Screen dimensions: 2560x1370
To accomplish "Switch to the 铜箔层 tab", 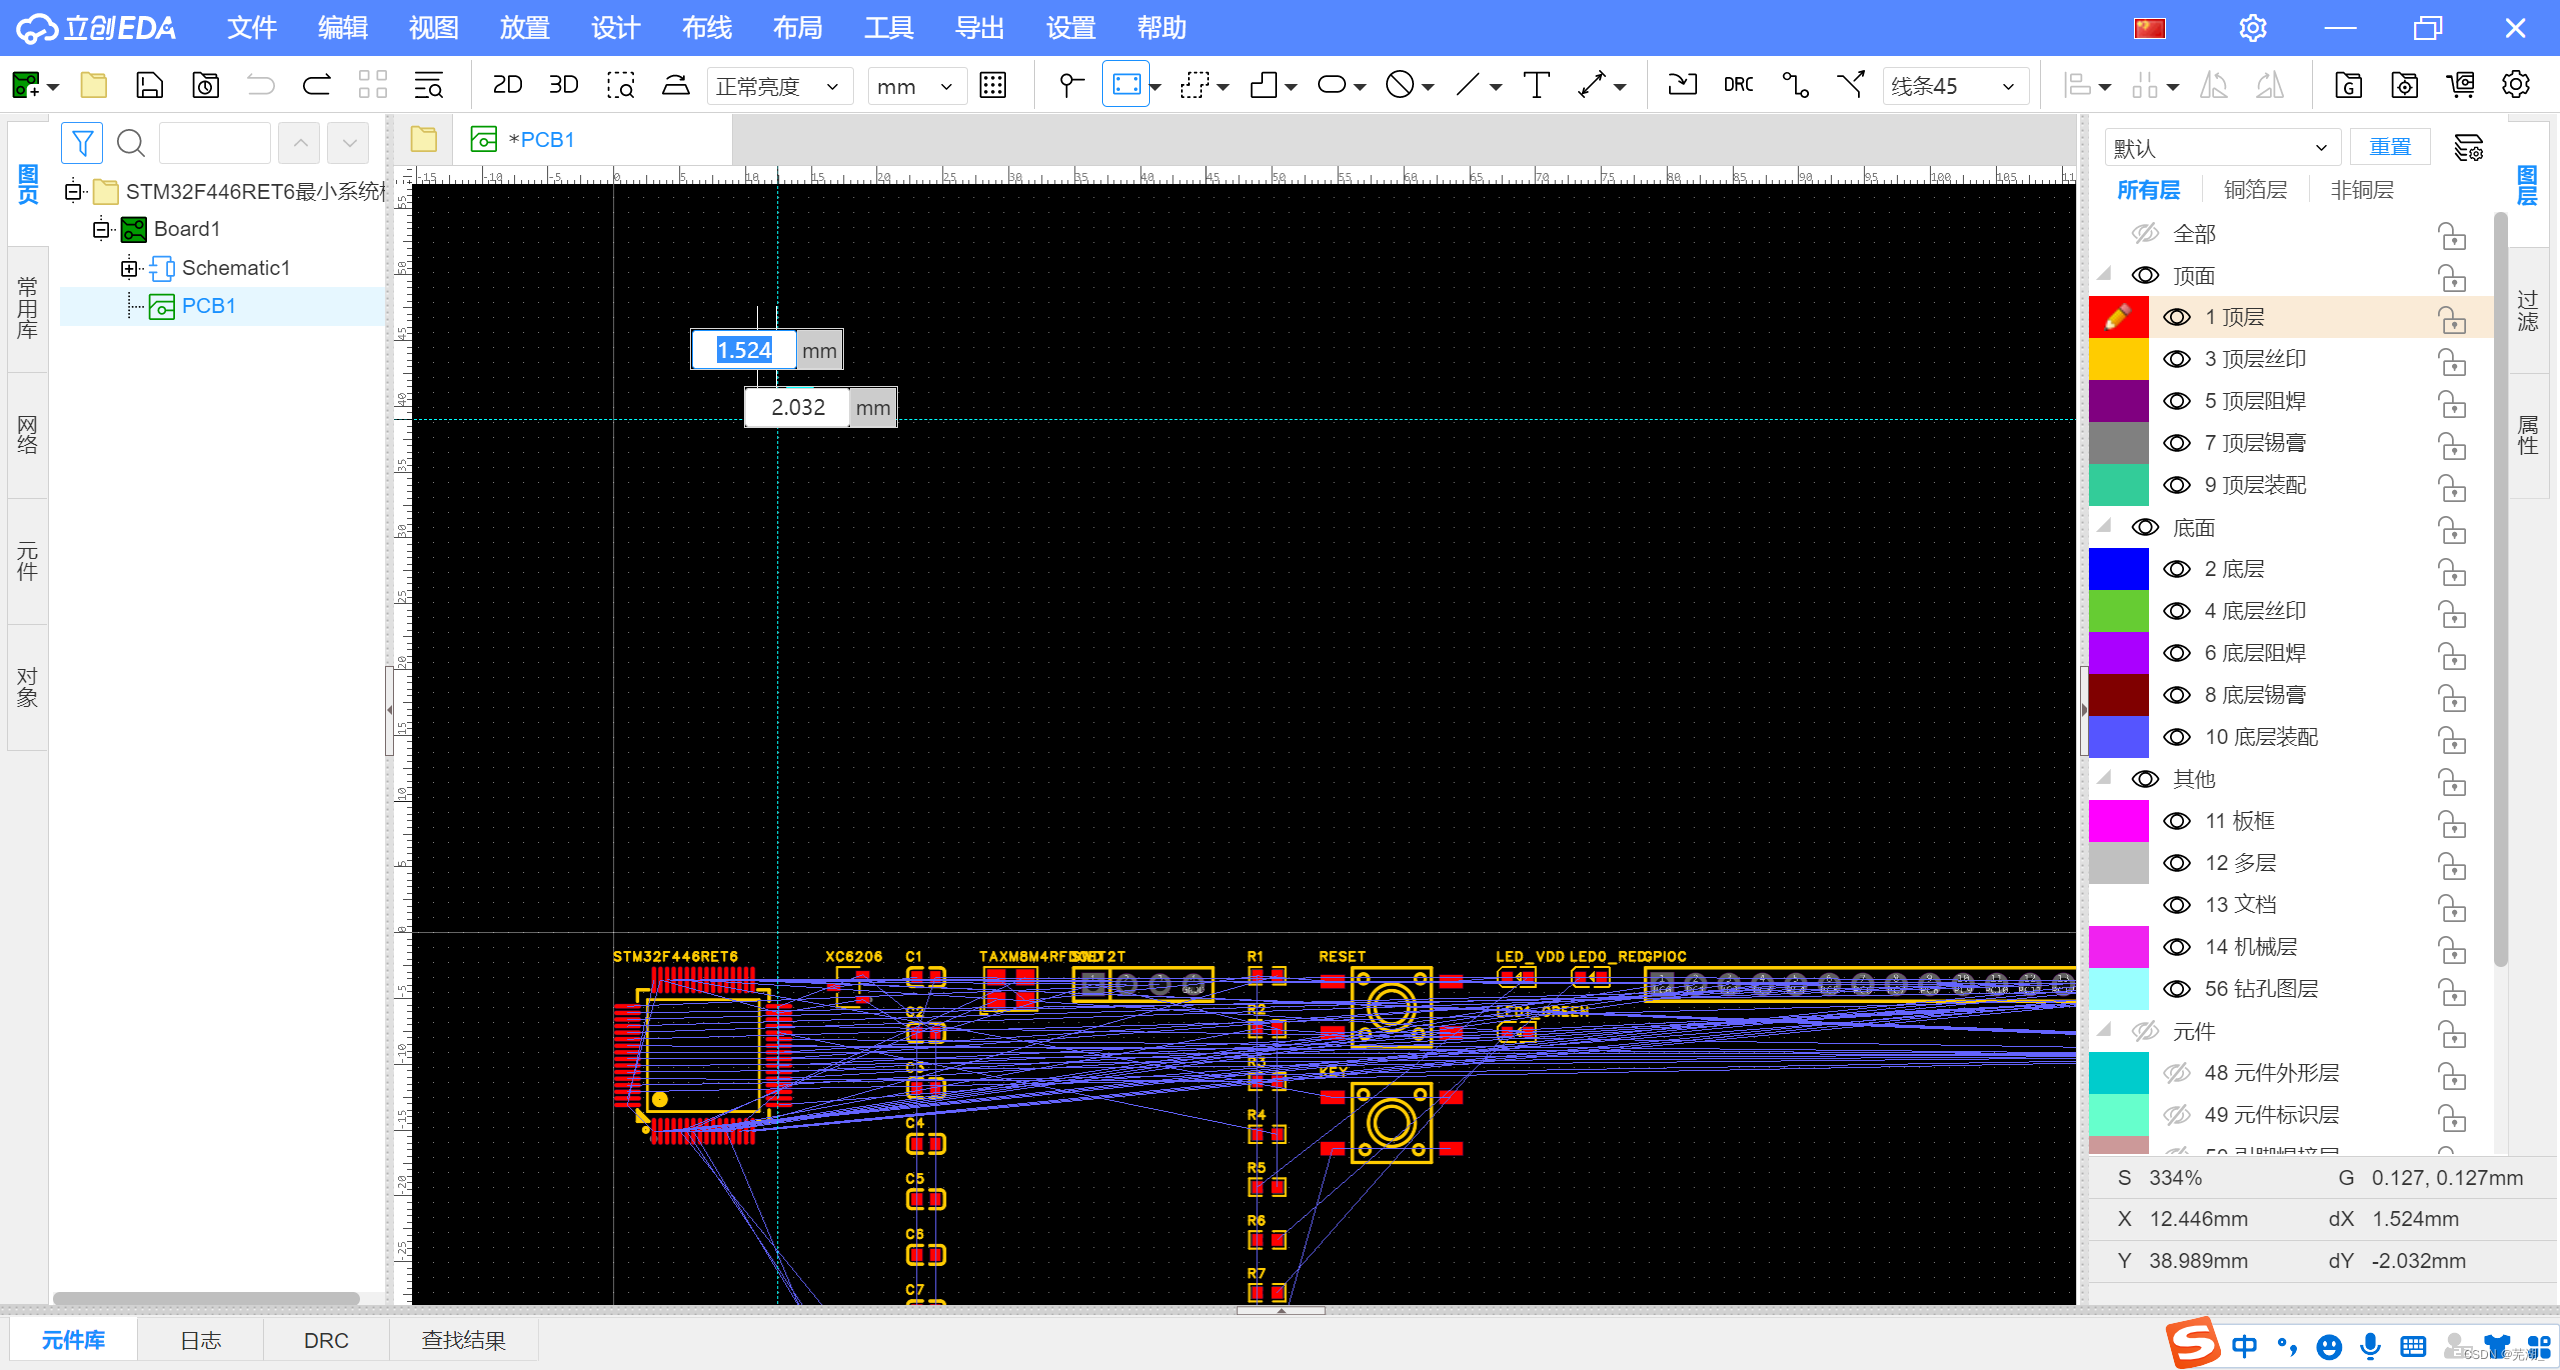I will pyautogui.click(x=2255, y=190).
